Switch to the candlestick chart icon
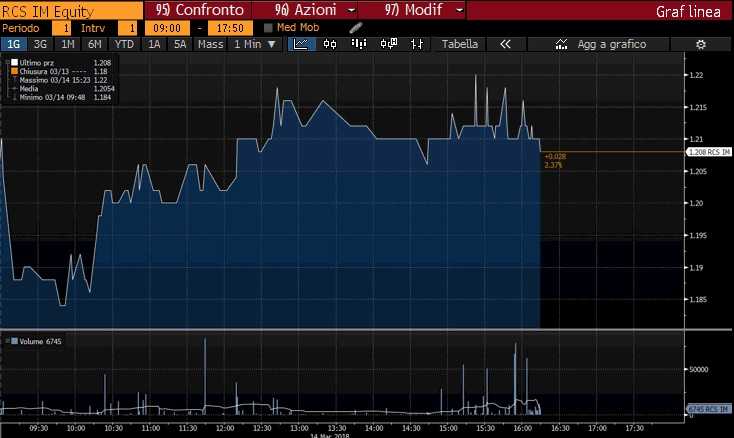Image resolution: width=734 pixels, height=438 pixels. (329, 45)
